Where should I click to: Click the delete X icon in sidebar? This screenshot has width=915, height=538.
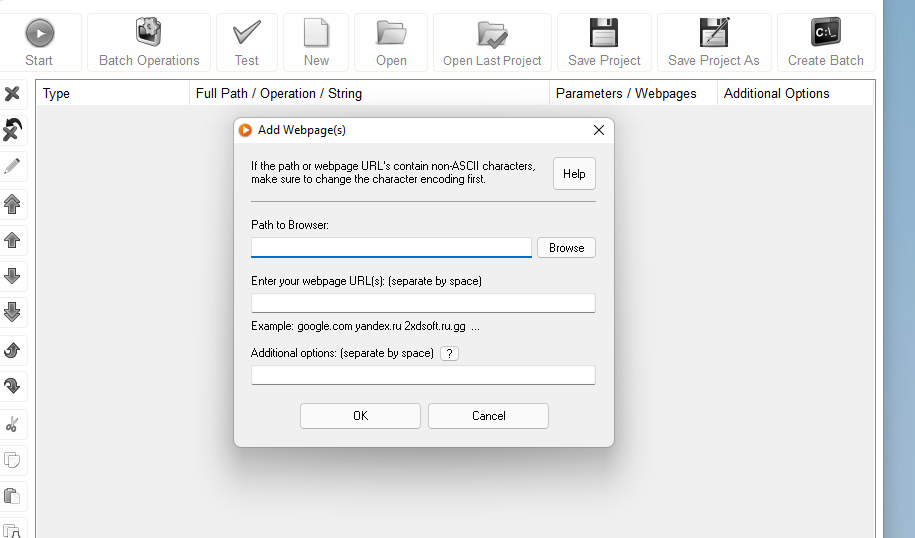click(x=13, y=93)
